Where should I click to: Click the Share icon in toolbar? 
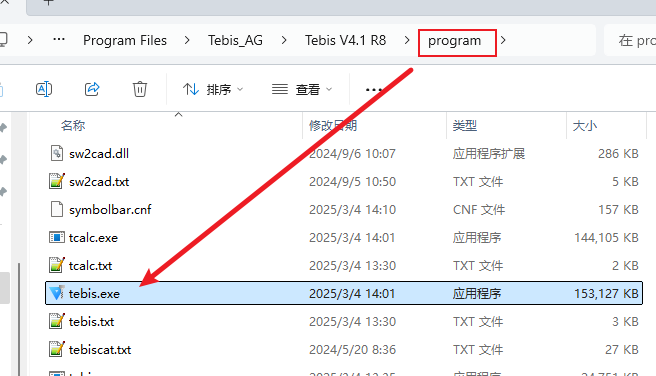tap(92, 89)
